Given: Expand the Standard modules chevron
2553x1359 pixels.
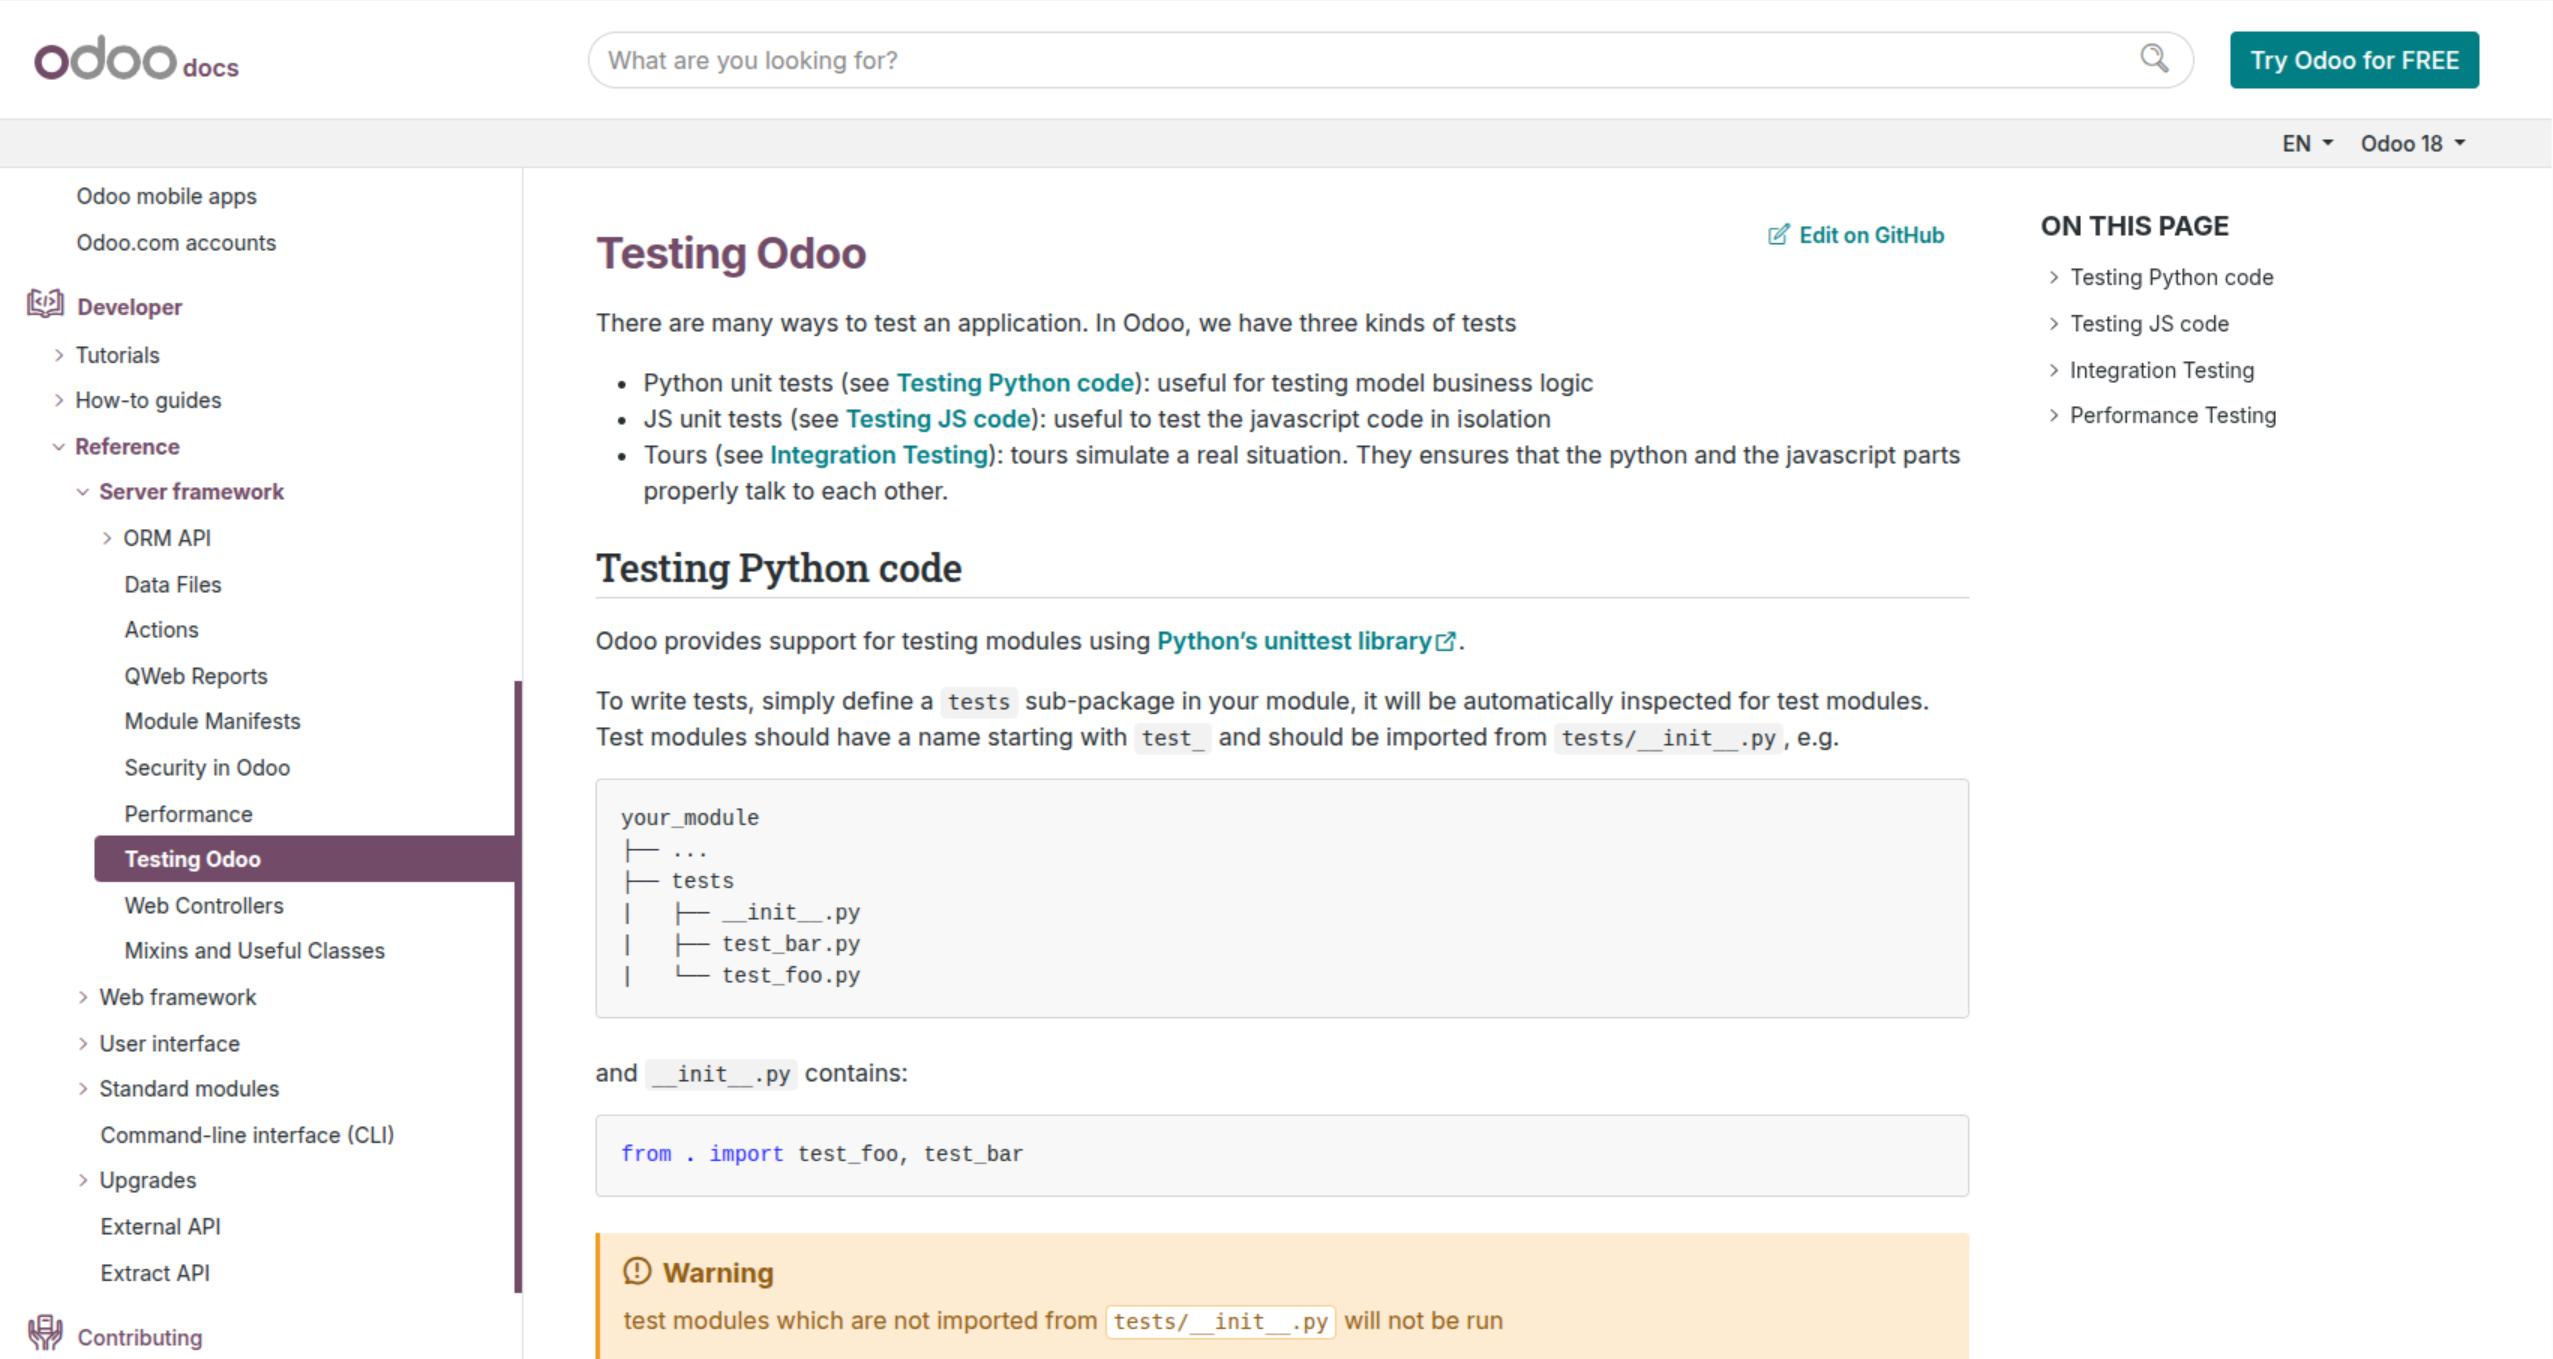Looking at the screenshot, I should 83,1089.
